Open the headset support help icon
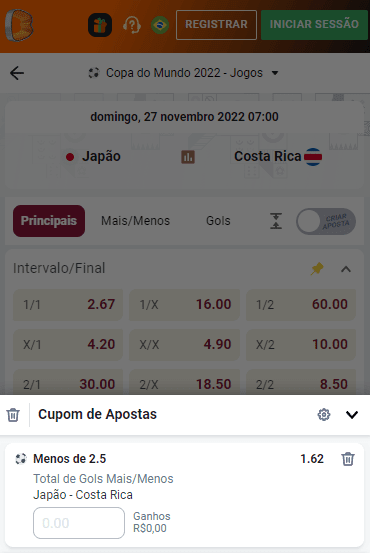This screenshot has height=553, width=370. 132,25
